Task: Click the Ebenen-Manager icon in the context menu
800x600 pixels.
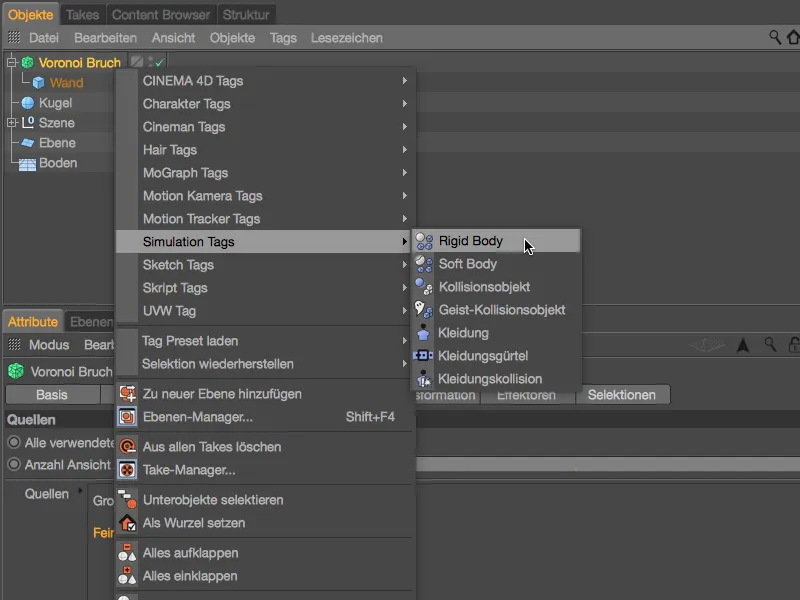Action: 127,417
